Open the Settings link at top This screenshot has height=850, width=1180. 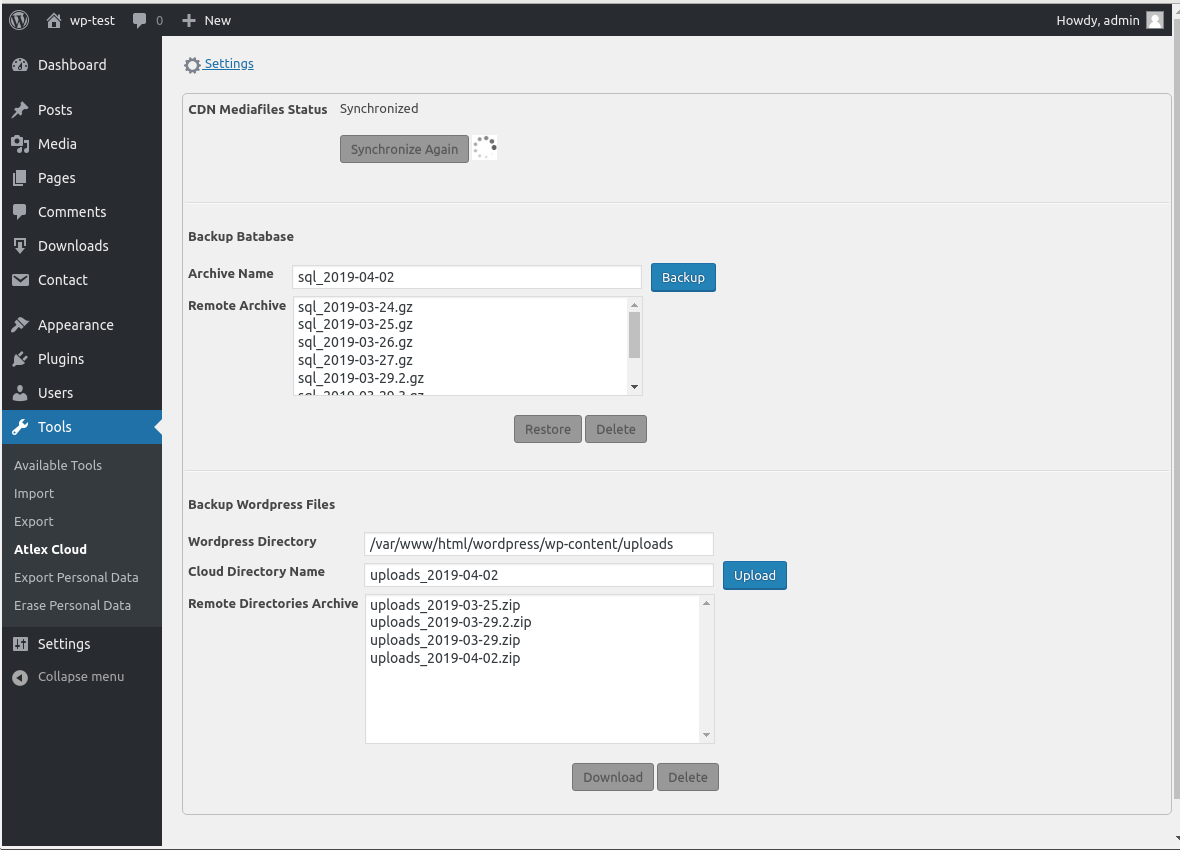[229, 64]
